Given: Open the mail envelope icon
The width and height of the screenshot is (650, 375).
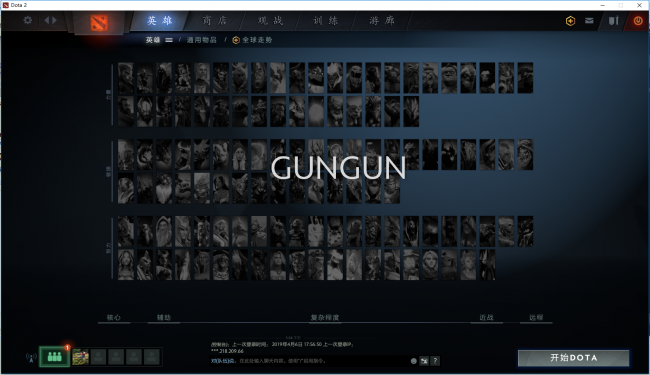Looking at the screenshot, I should tap(589, 21).
